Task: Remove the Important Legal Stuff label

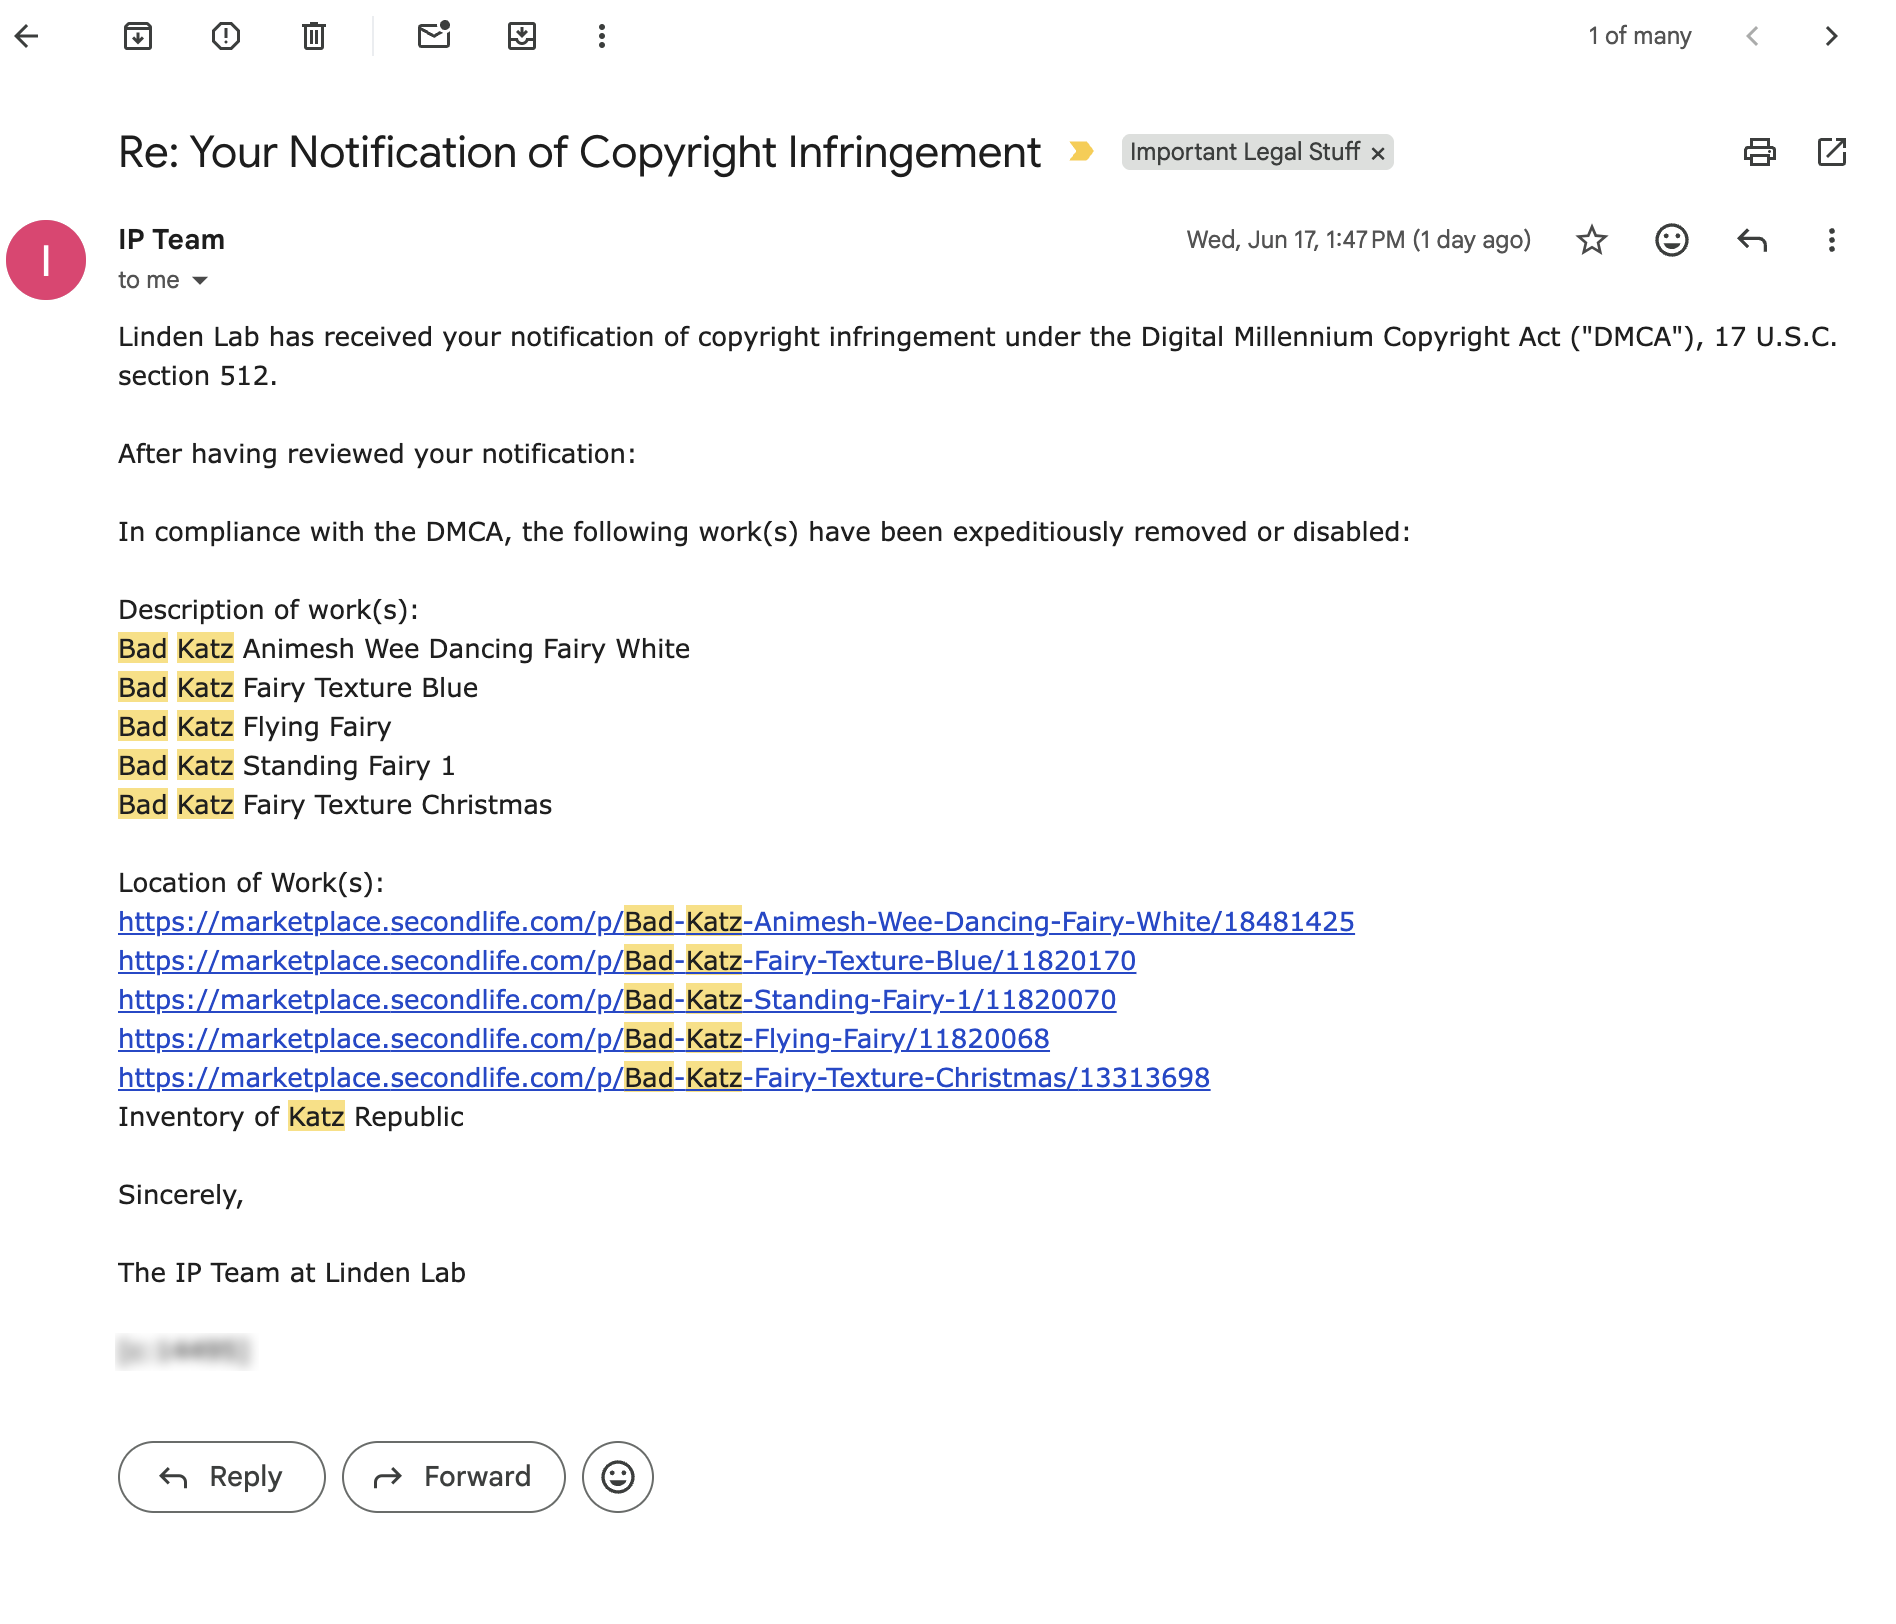Action: click(x=1378, y=153)
